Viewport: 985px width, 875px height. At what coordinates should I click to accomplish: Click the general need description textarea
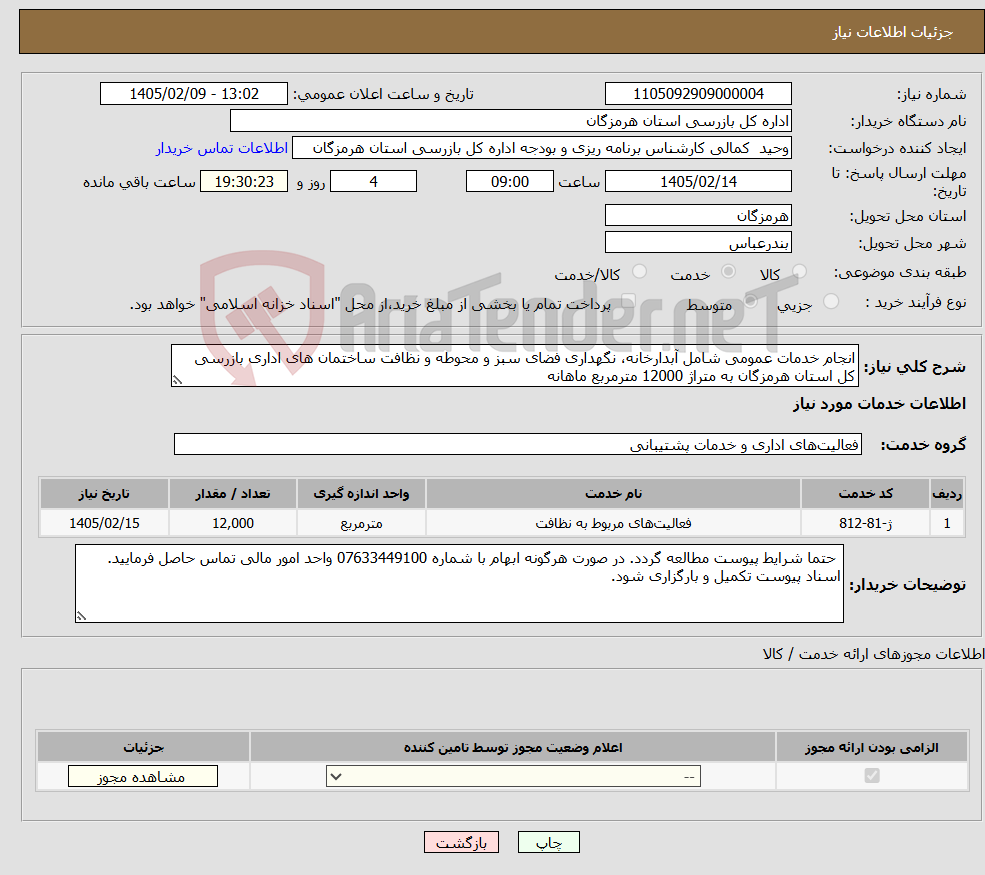point(514,366)
